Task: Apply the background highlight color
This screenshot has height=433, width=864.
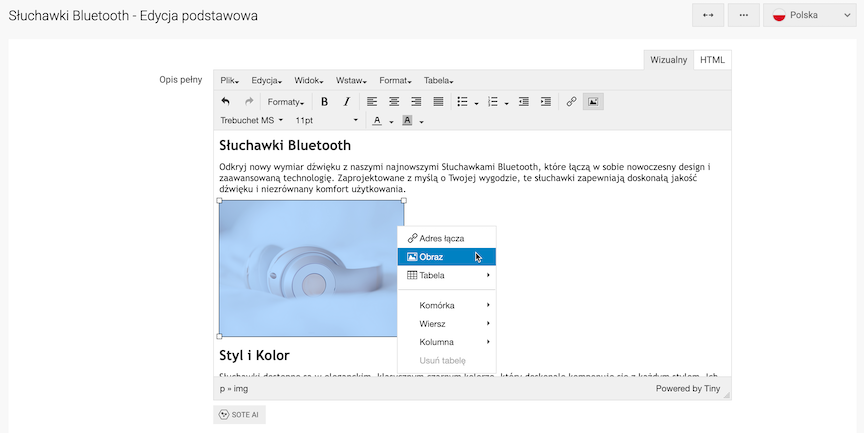Action: 407,121
